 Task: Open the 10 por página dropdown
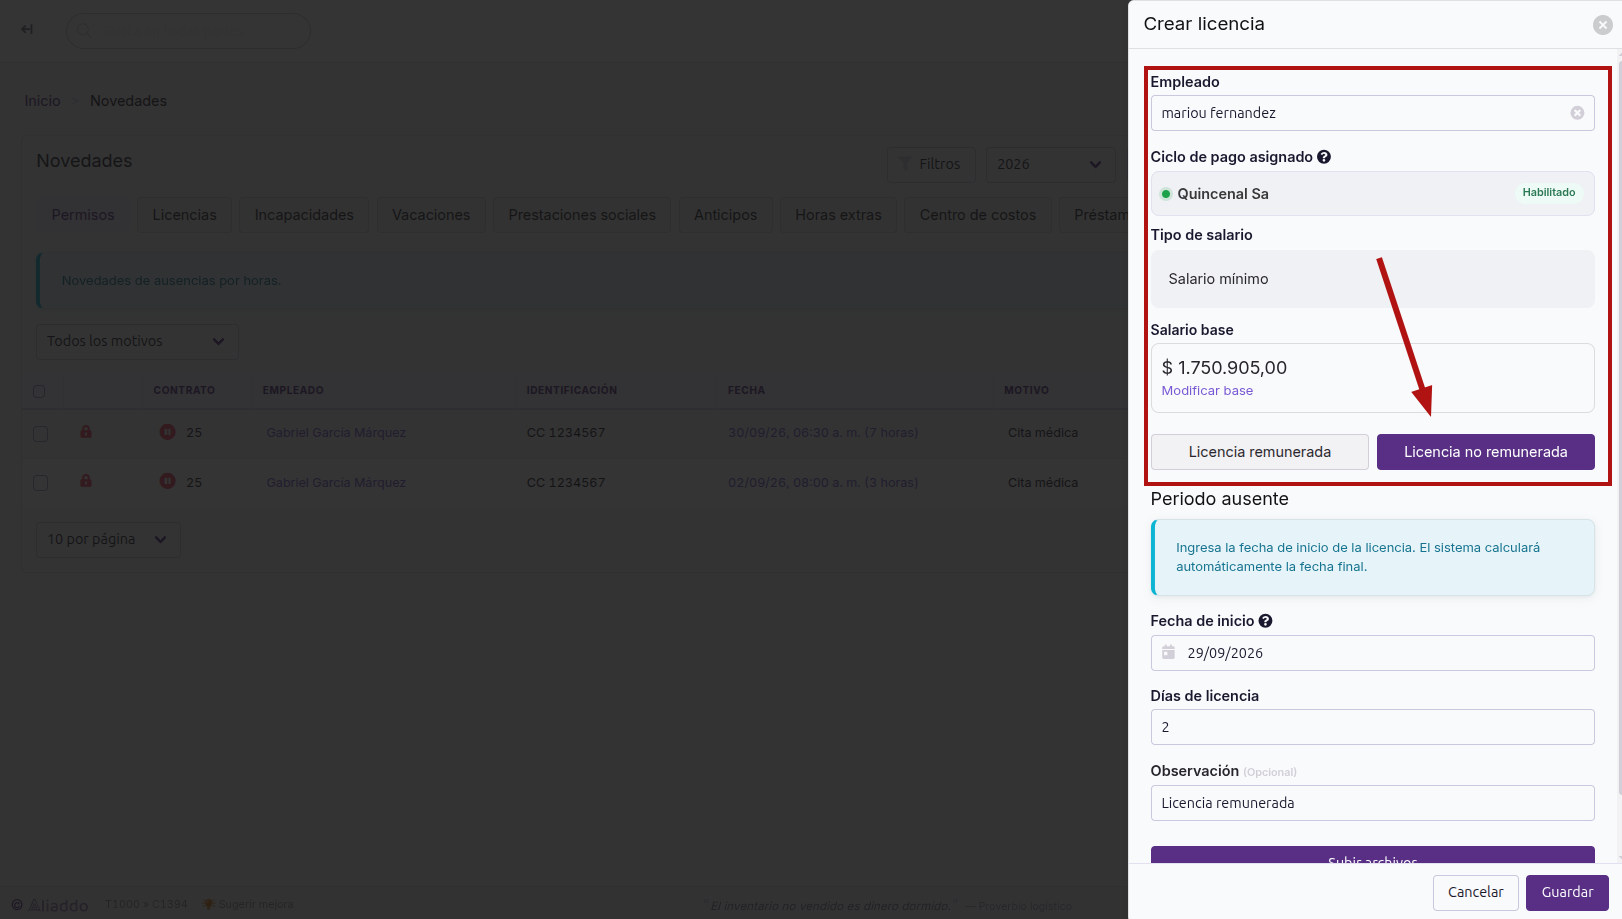pos(108,539)
